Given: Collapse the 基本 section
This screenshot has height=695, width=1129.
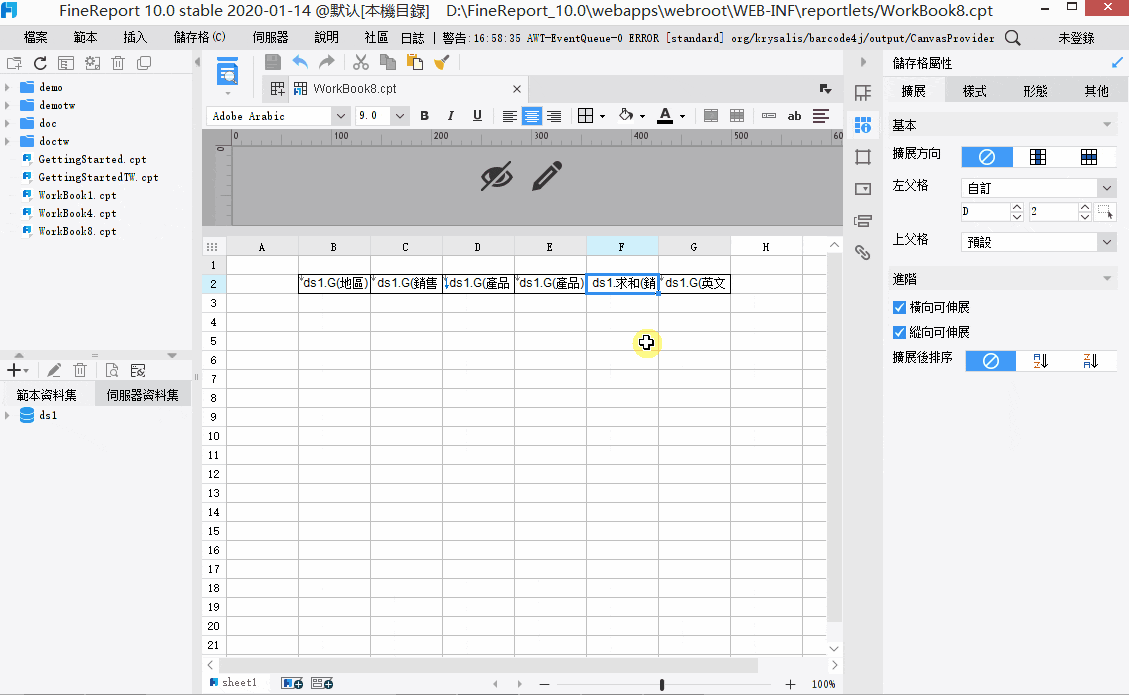Looking at the screenshot, I should pos(1107,125).
